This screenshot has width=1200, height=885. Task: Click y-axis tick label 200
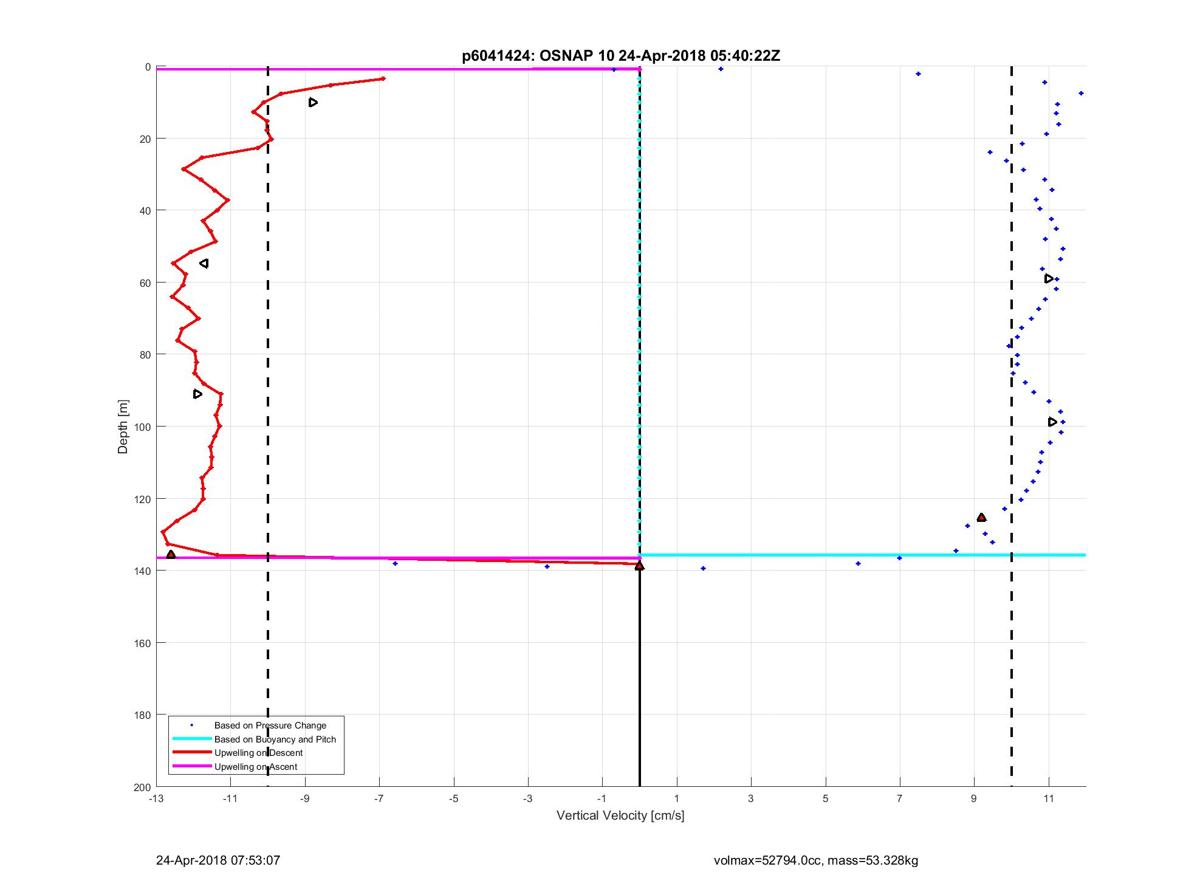point(142,787)
